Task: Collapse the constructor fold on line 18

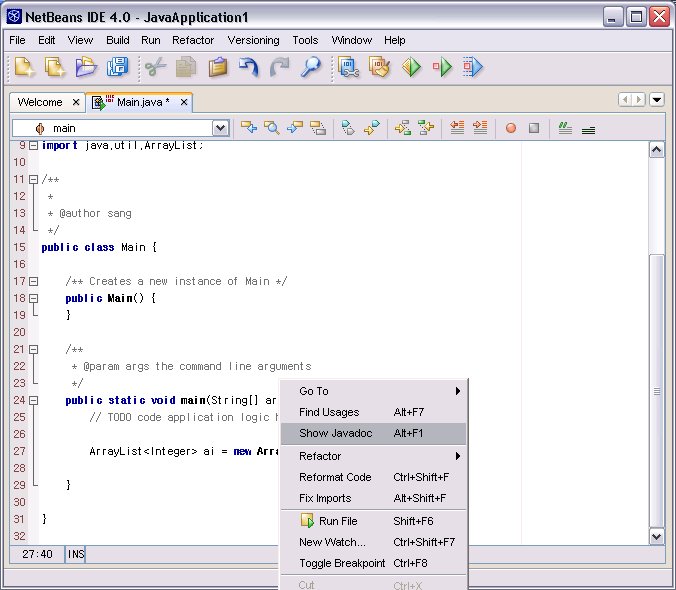Action: 33,298
